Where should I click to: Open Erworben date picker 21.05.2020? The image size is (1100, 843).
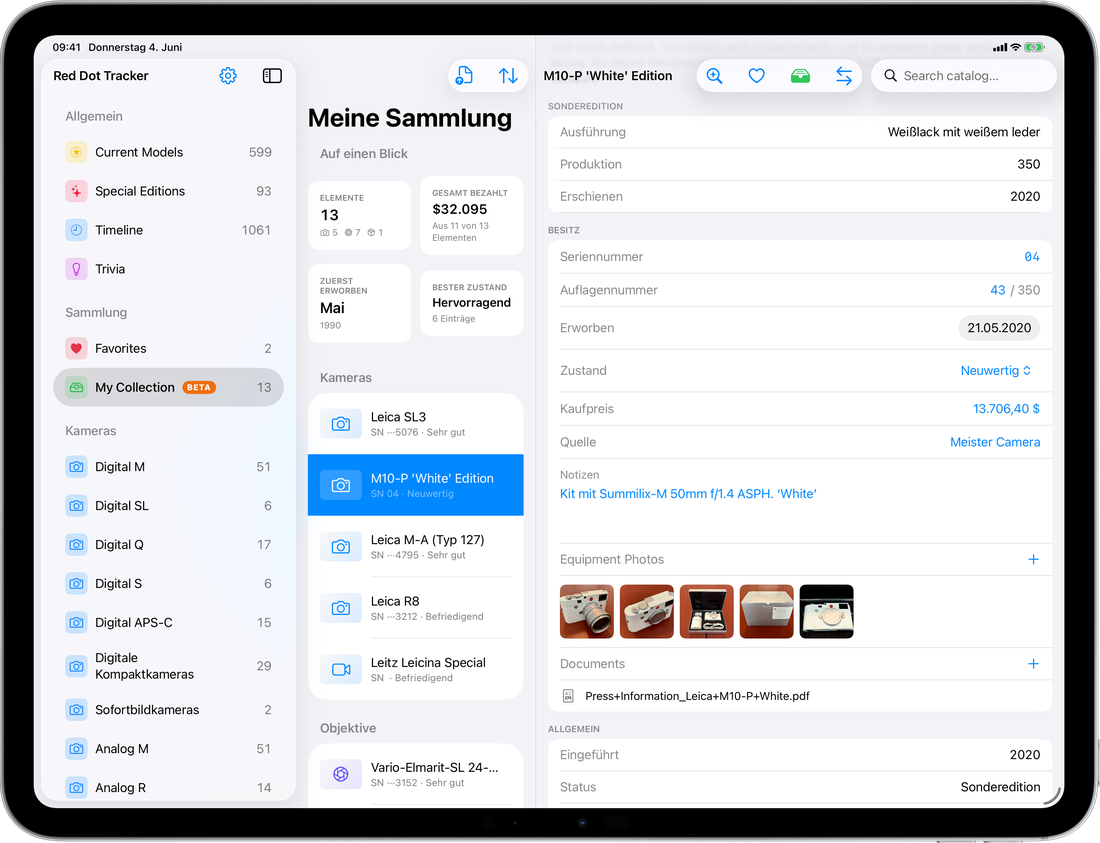pyautogui.click(x=999, y=328)
